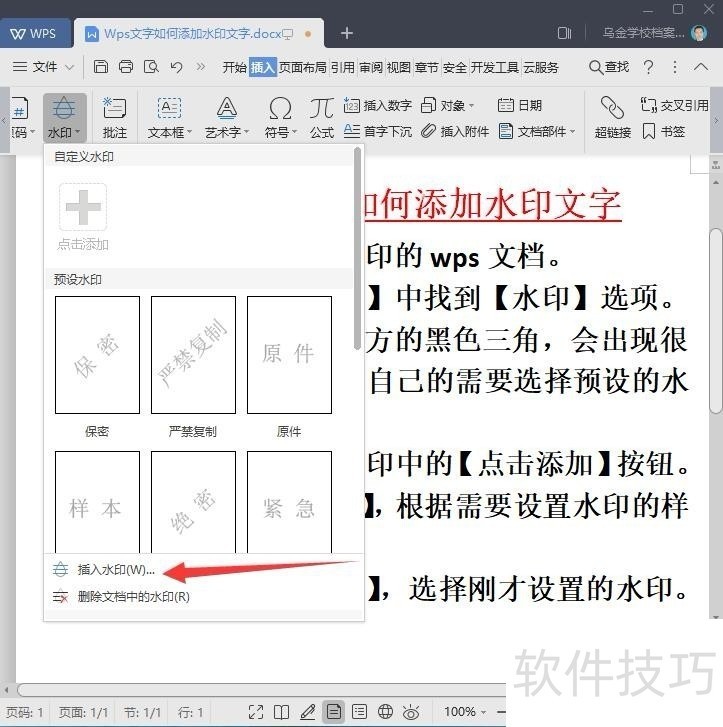Click 首字下沉 drop cap
The width and height of the screenshot is (723, 727).
pyautogui.click(x=378, y=132)
